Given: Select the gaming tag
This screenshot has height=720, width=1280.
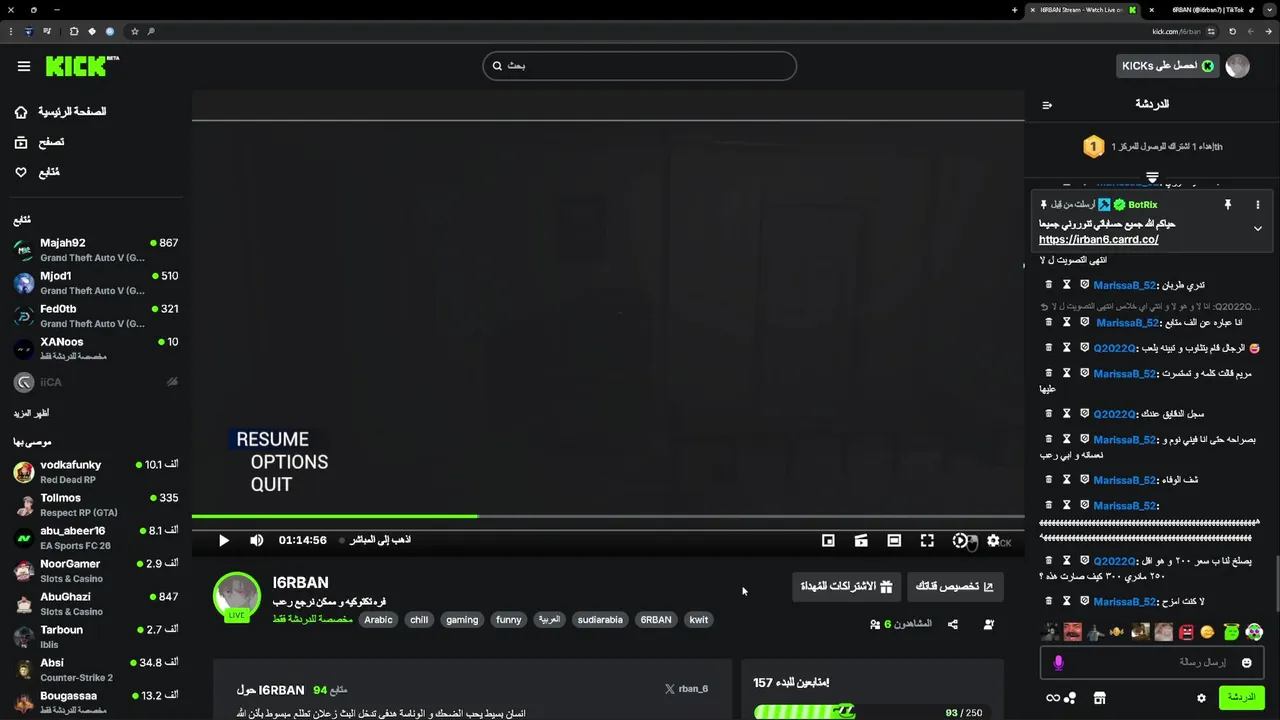Looking at the screenshot, I should coord(462,620).
